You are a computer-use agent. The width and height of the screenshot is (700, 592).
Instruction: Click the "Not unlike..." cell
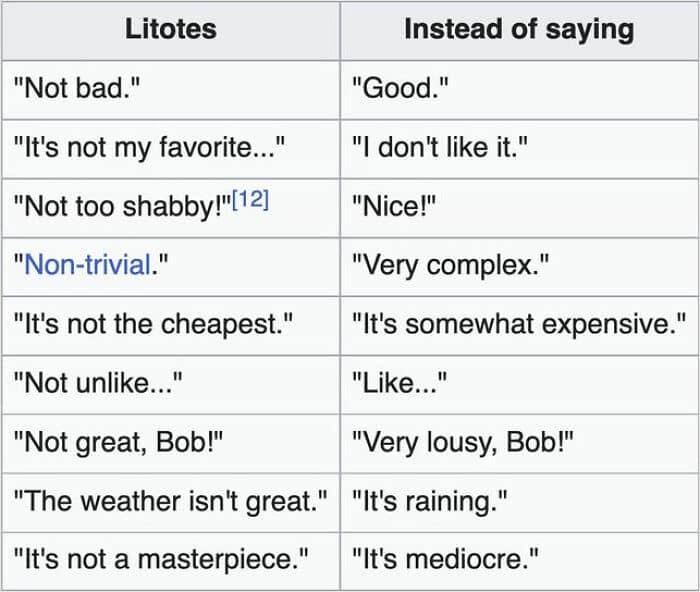pos(97,383)
